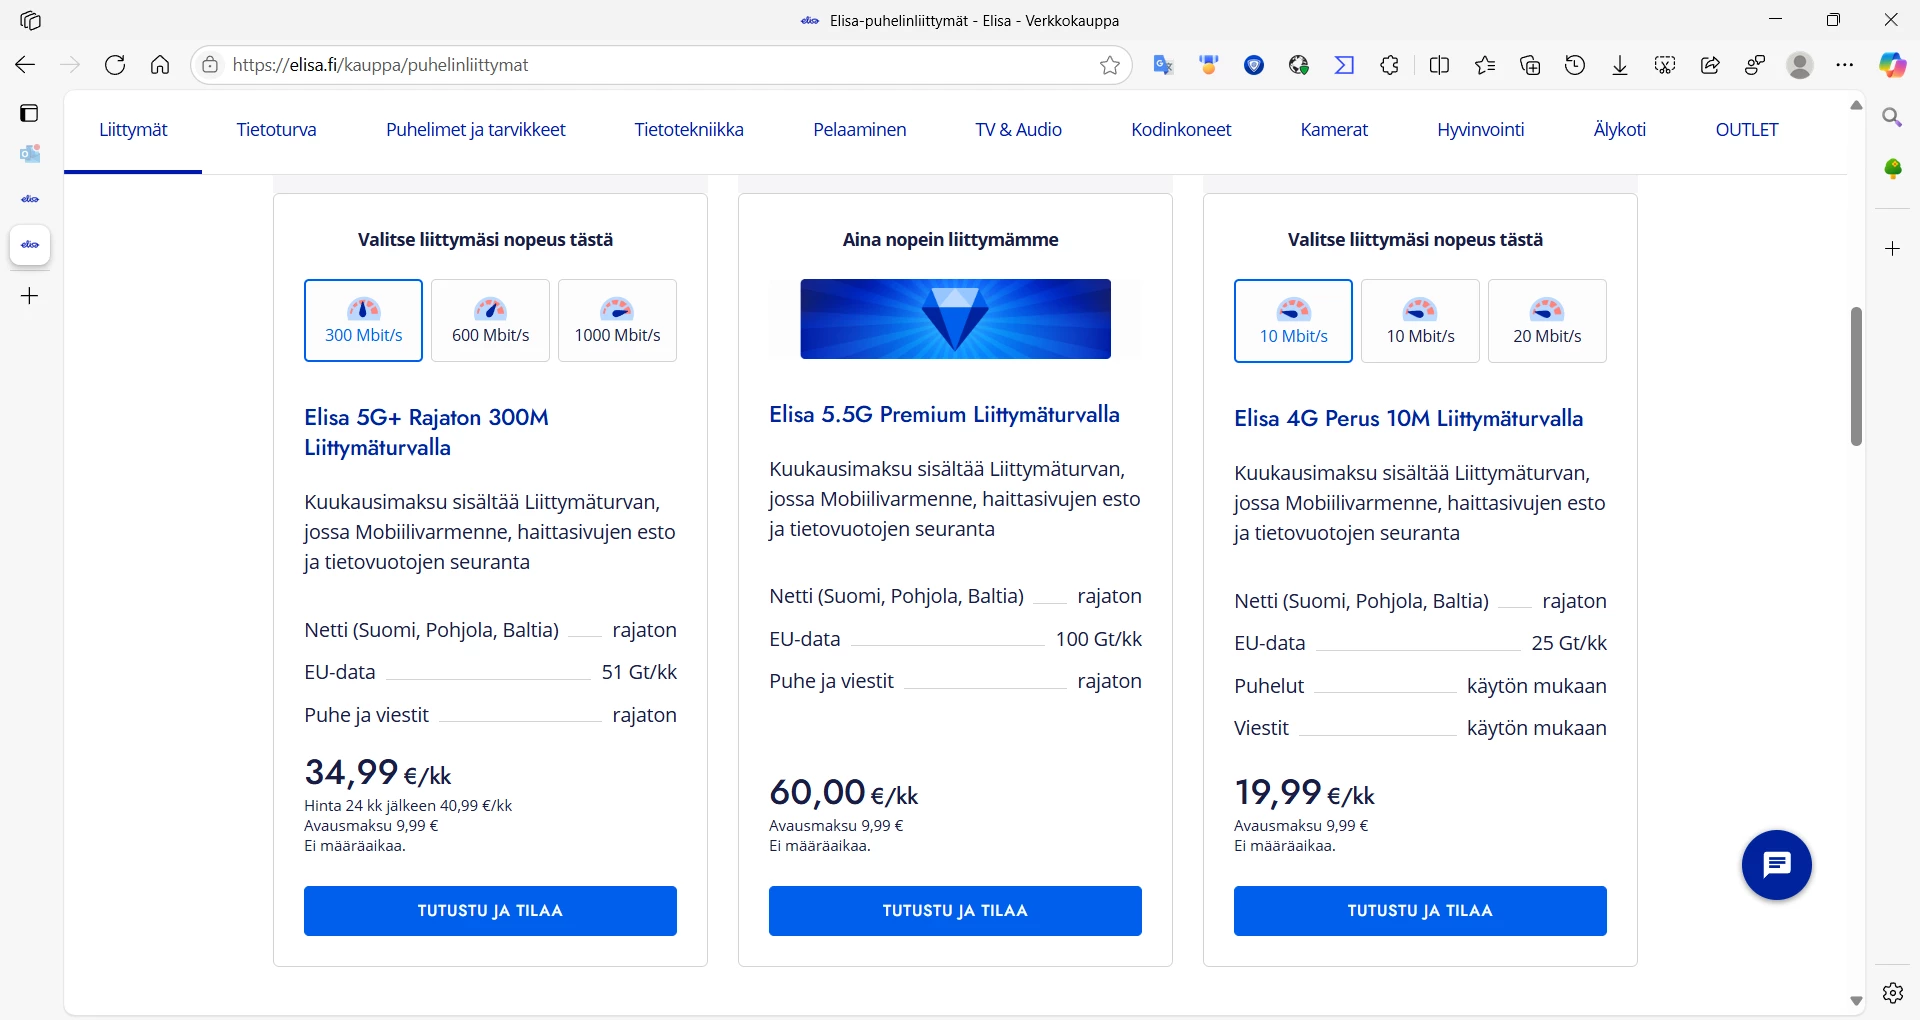Share this page

(x=1710, y=65)
